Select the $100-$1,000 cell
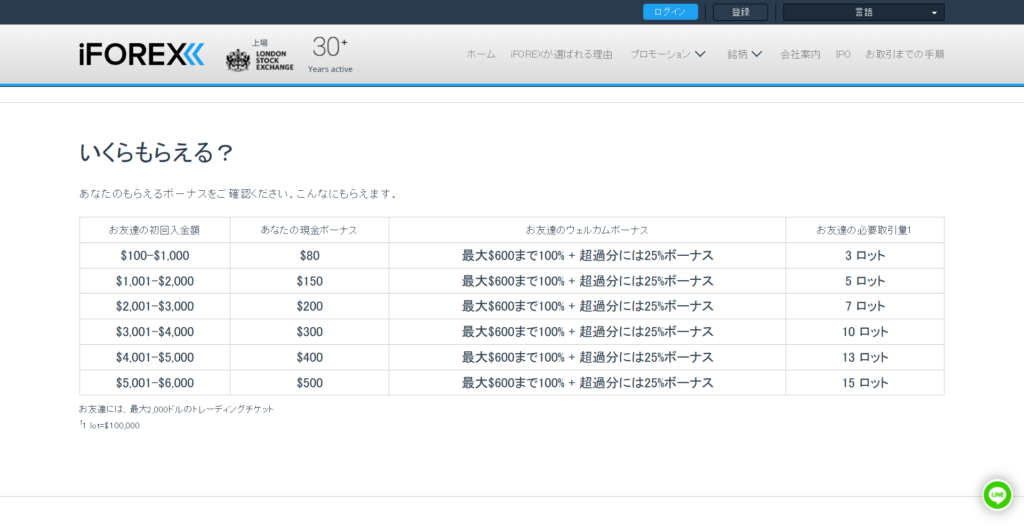1024x527 pixels. 155,255
